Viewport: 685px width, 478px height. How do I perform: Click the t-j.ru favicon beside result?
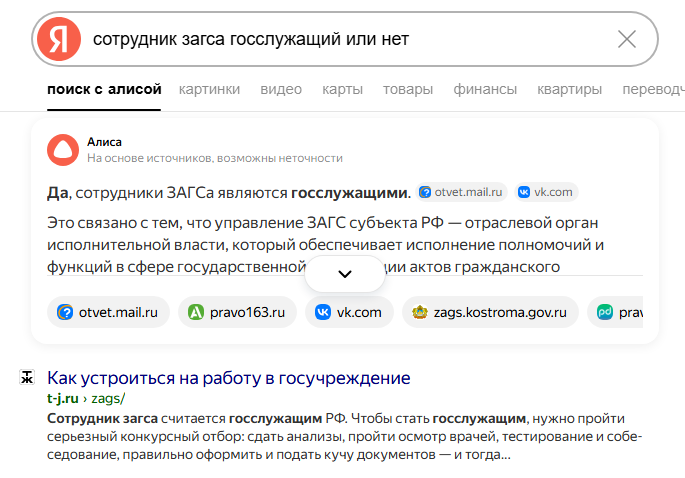pos(28,378)
